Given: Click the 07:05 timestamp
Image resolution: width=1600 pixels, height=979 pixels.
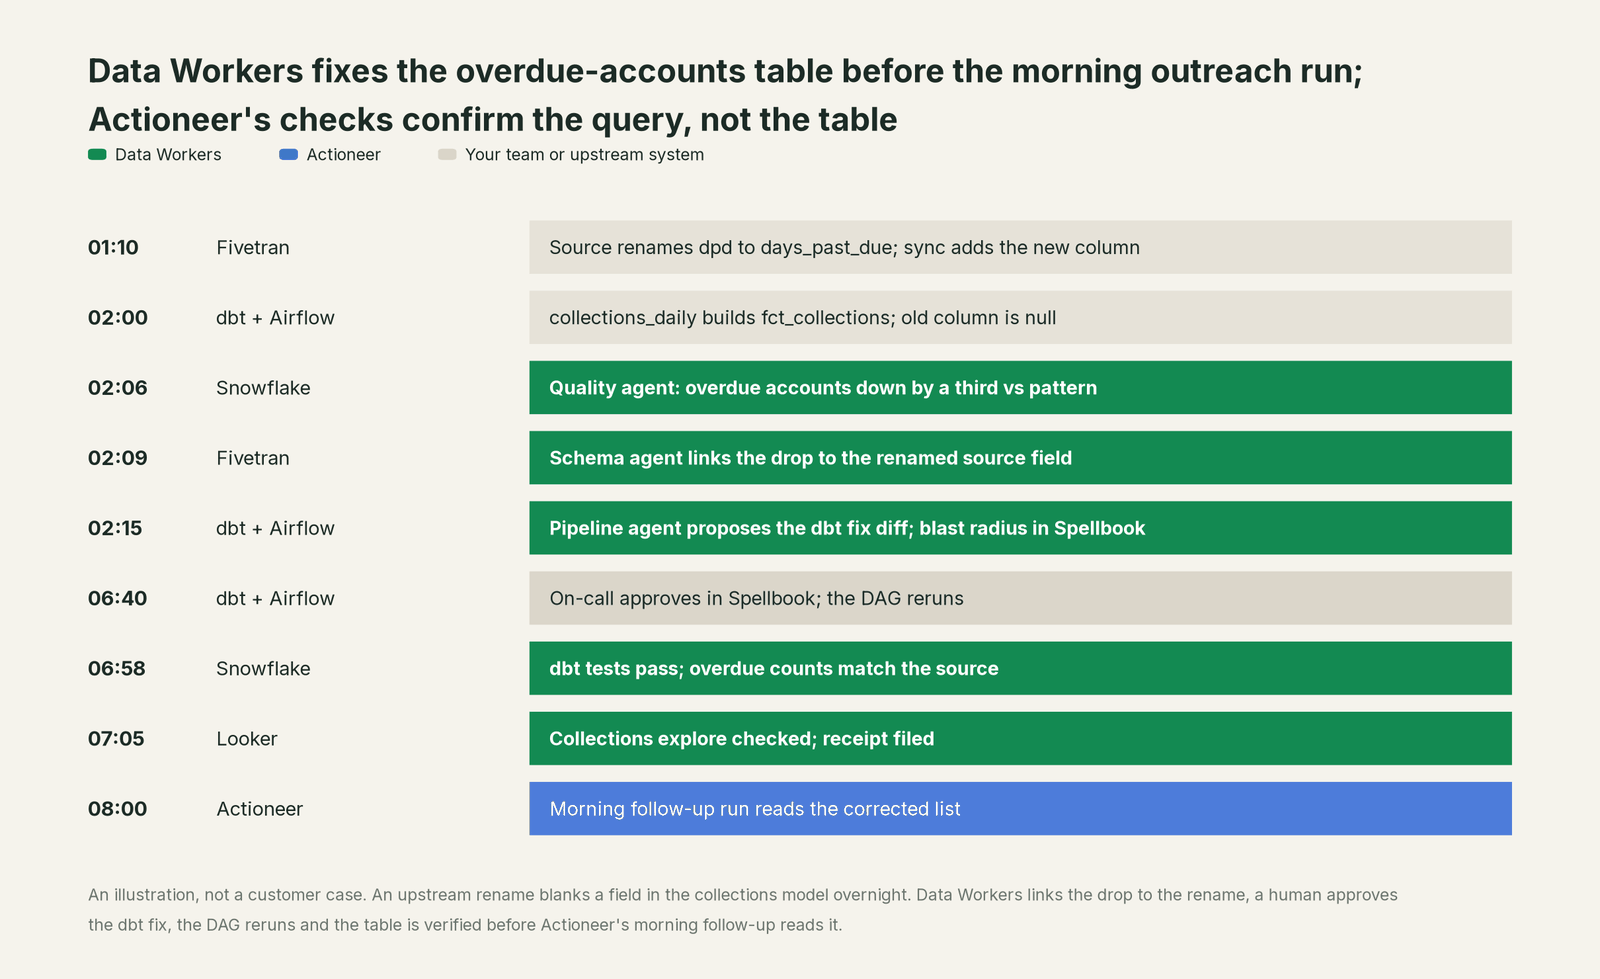Looking at the screenshot, I should pos(116,739).
